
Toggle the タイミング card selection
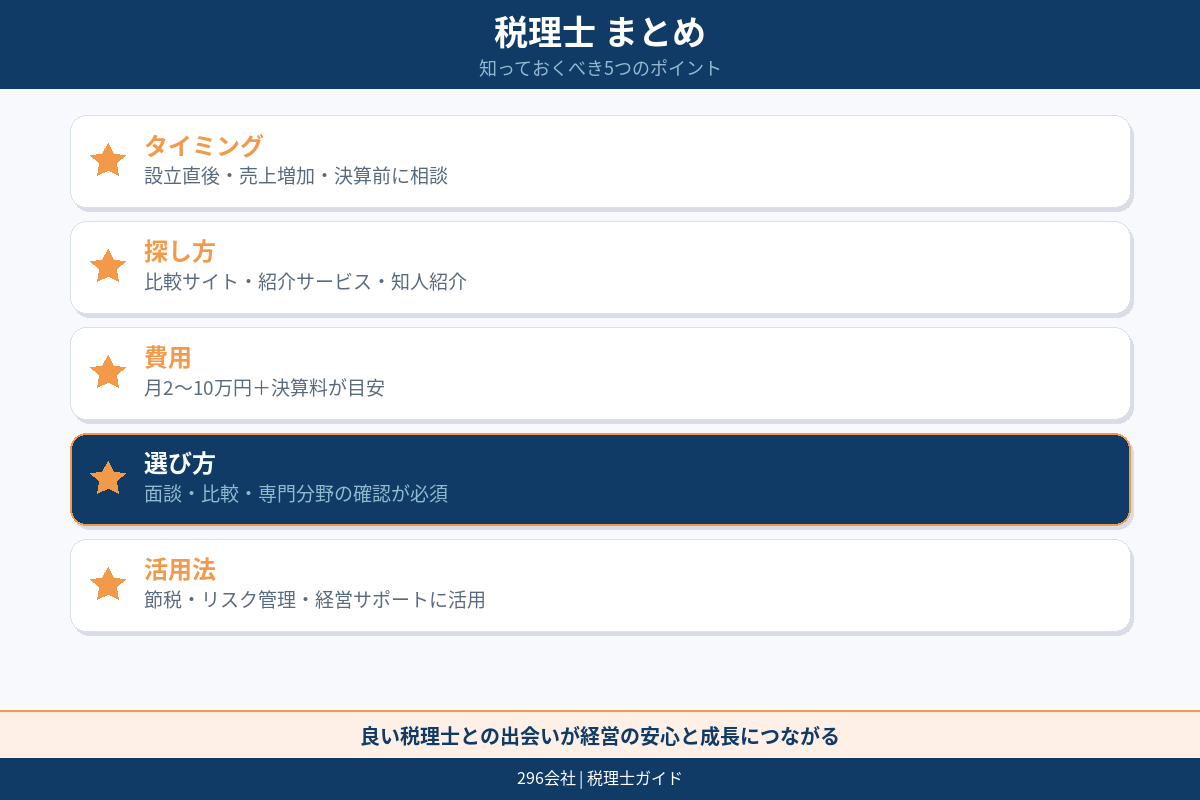tap(600, 161)
